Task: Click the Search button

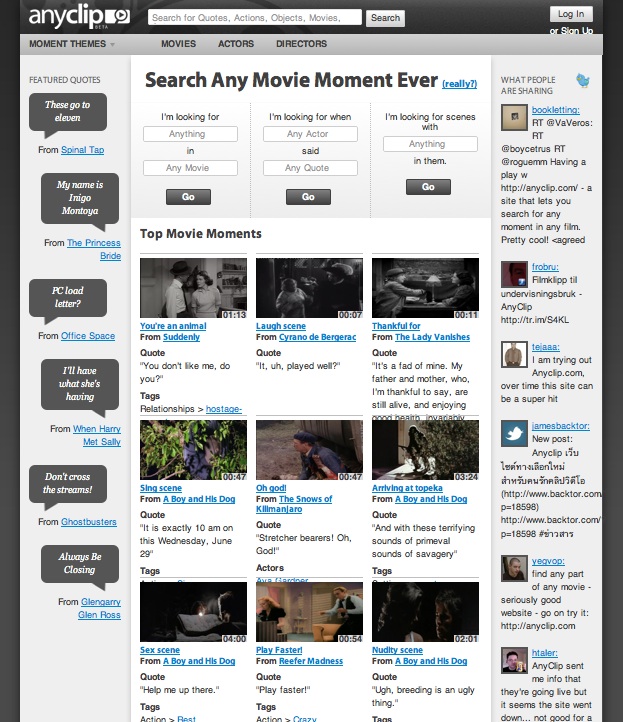Action: pos(385,18)
